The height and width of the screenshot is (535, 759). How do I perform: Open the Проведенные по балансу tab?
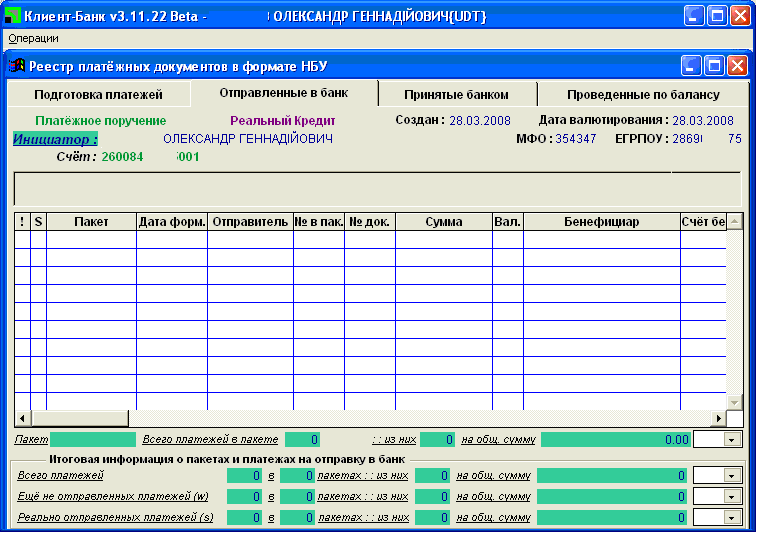(x=643, y=95)
